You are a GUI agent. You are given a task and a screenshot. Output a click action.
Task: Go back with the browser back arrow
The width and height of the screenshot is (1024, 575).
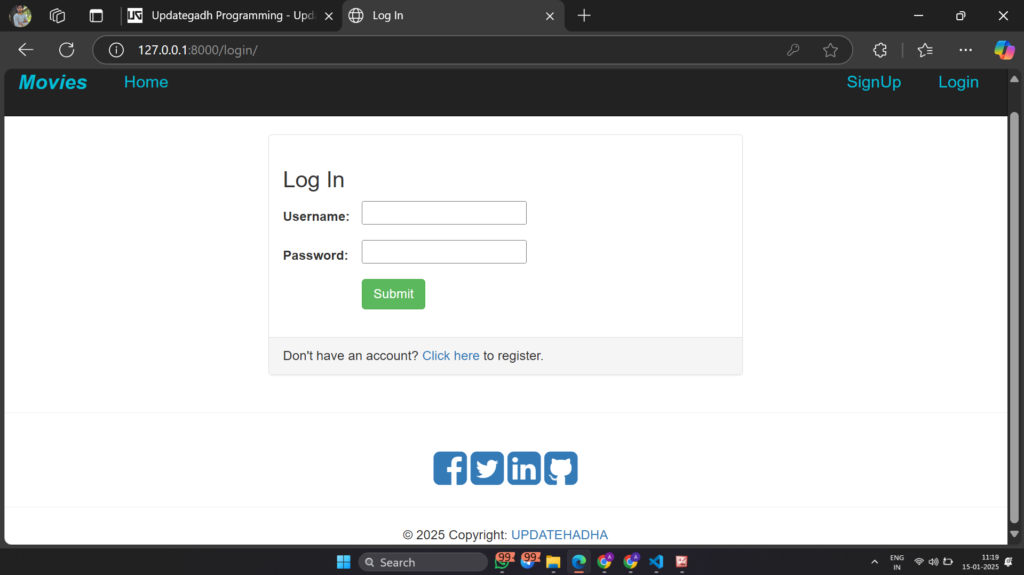25,50
